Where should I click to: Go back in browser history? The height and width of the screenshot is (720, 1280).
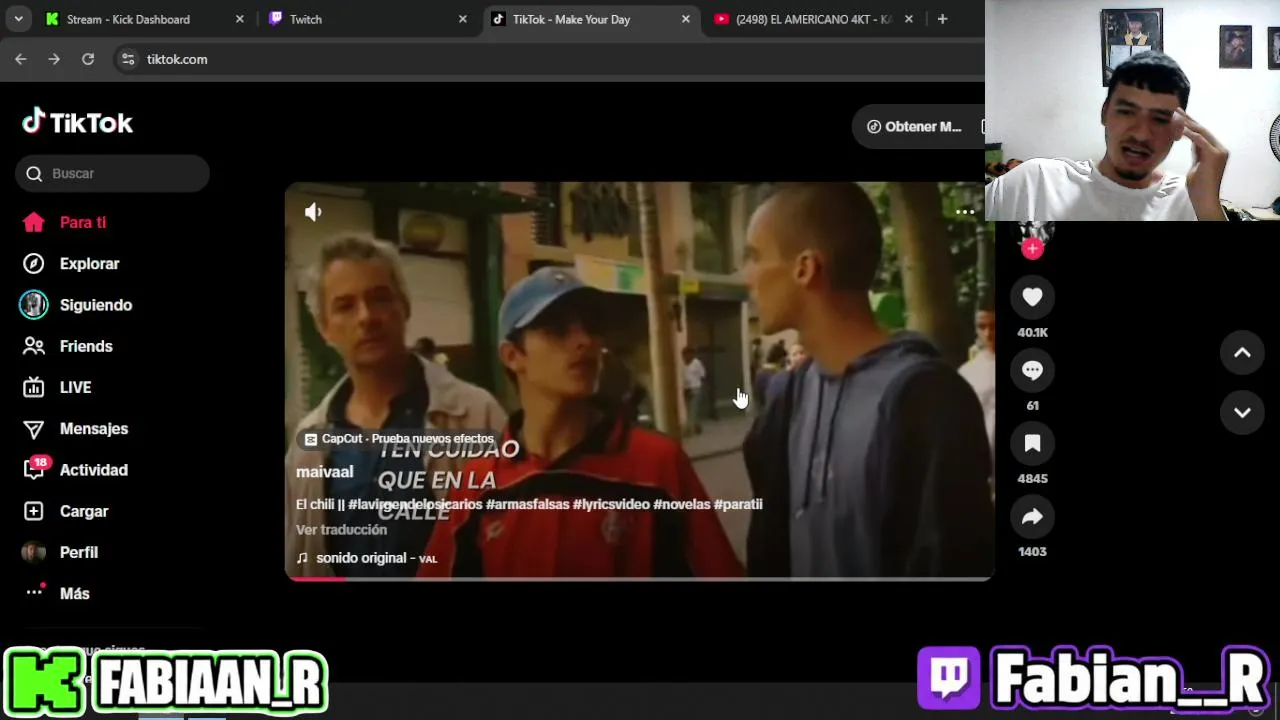point(21,59)
